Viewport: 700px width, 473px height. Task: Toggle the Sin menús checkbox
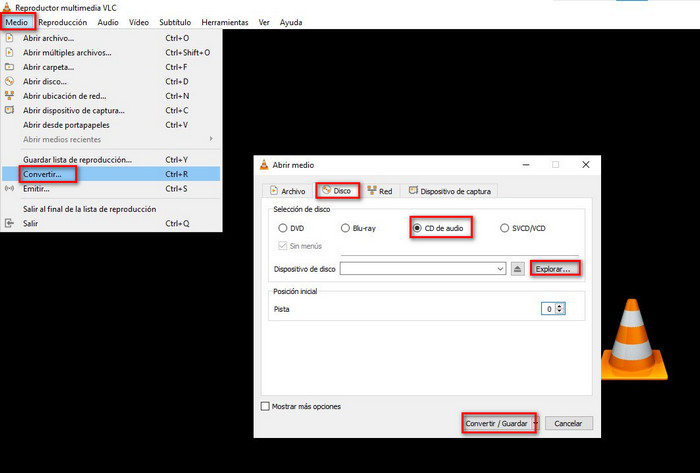(x=282, y=246)
